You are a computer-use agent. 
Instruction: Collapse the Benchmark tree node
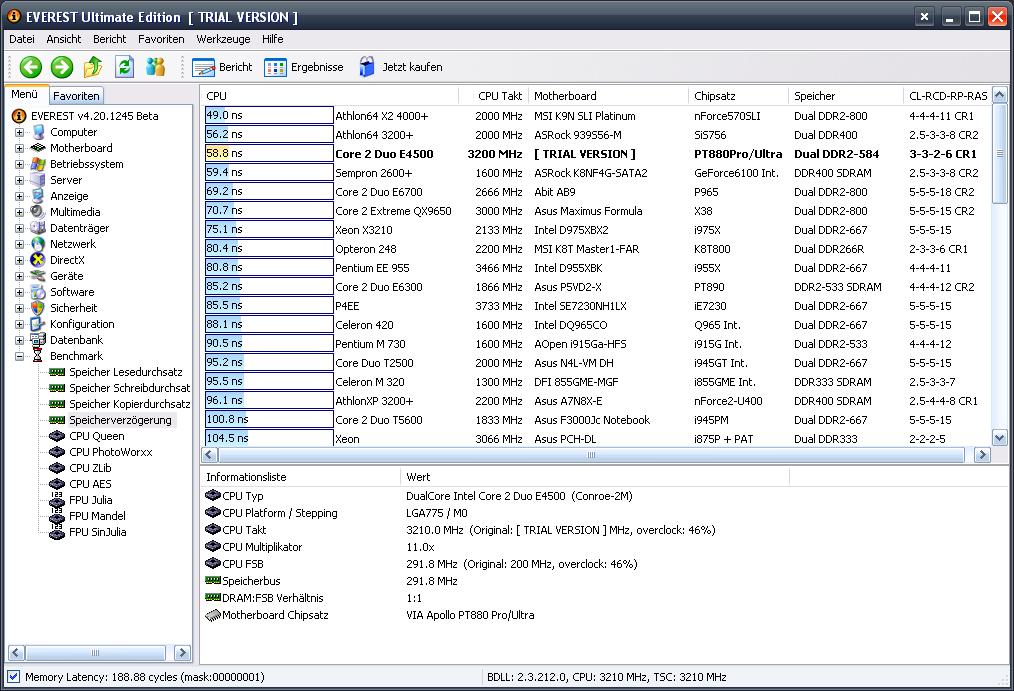[19, 356]
